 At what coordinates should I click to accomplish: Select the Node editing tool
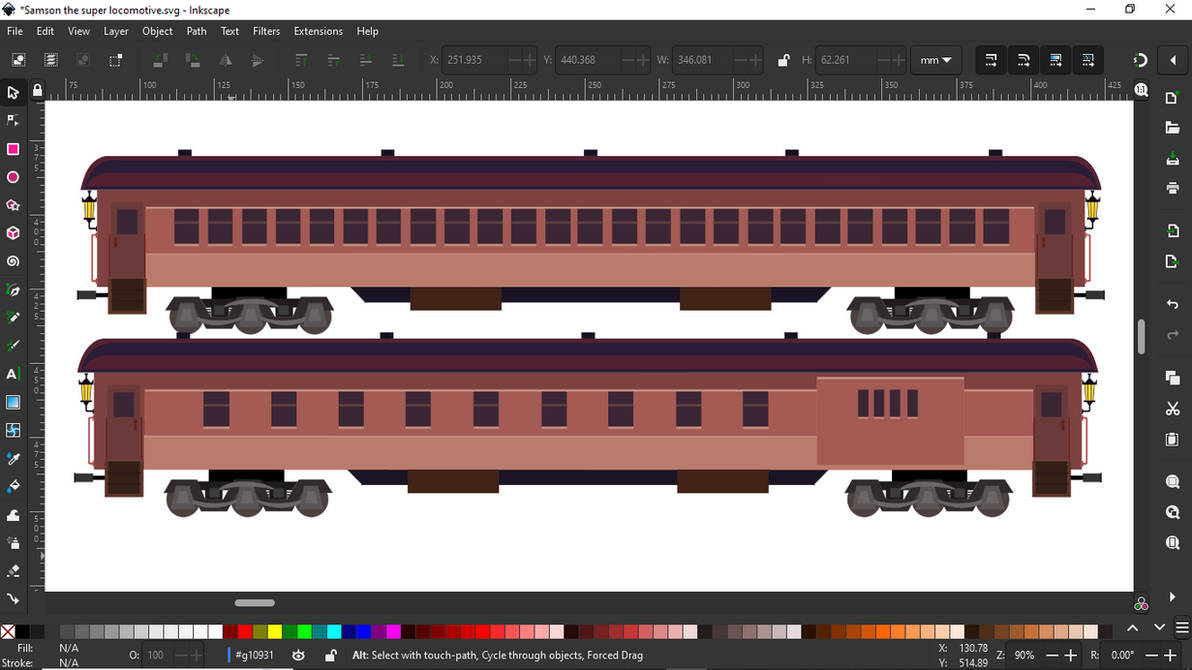(x=13, y=120)
